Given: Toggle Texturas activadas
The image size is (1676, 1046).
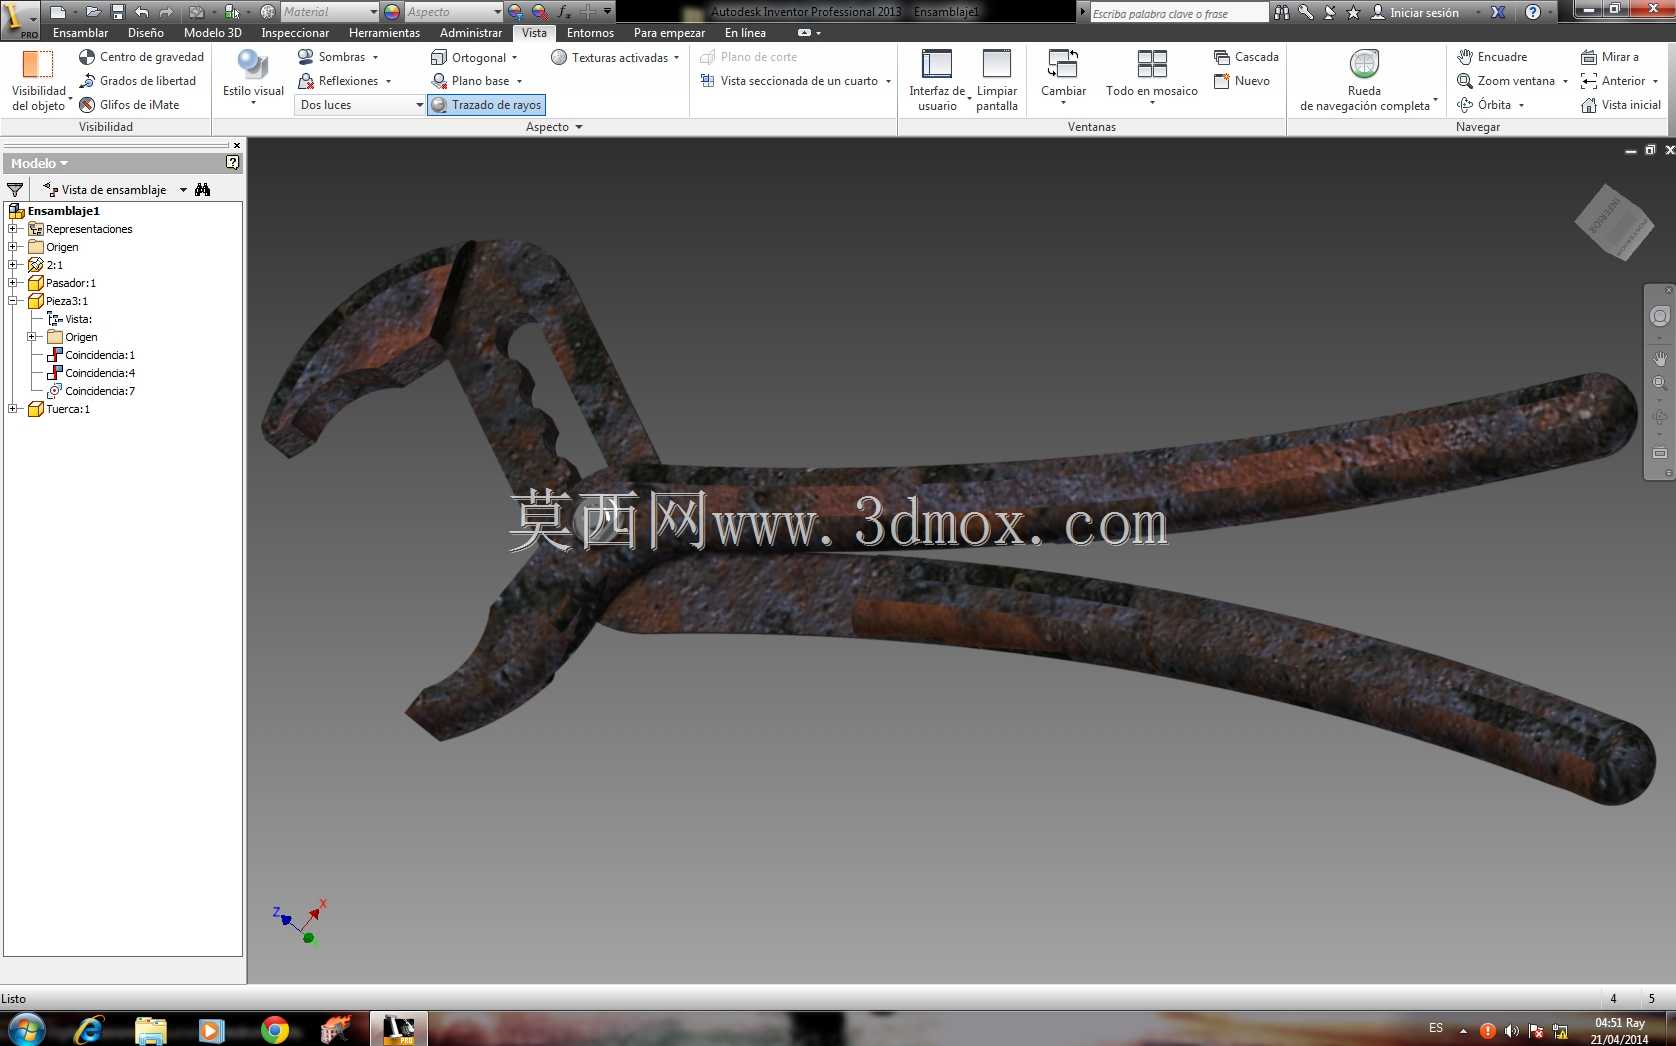Looking at the screenshot, I should [x=610, y=57].
